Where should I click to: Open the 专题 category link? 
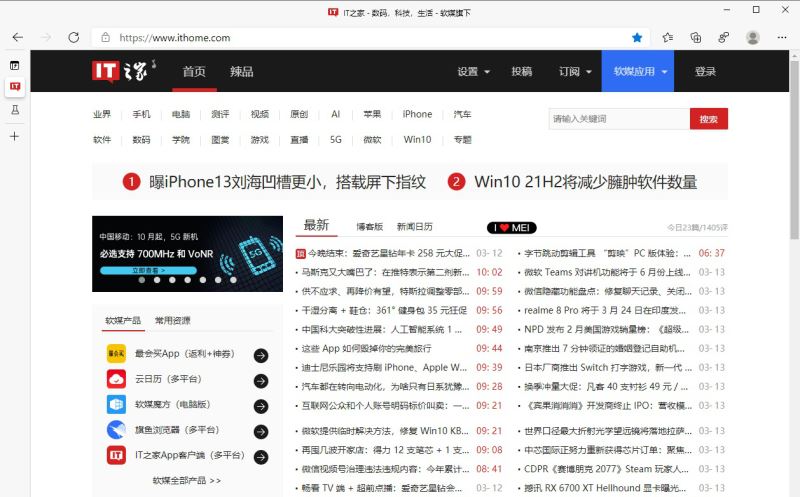(462, 140)
